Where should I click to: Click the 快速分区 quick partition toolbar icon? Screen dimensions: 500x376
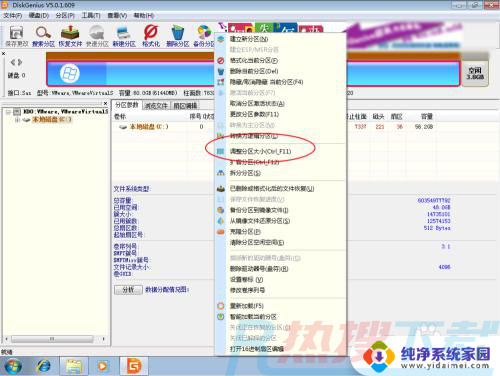coord(97,33)
